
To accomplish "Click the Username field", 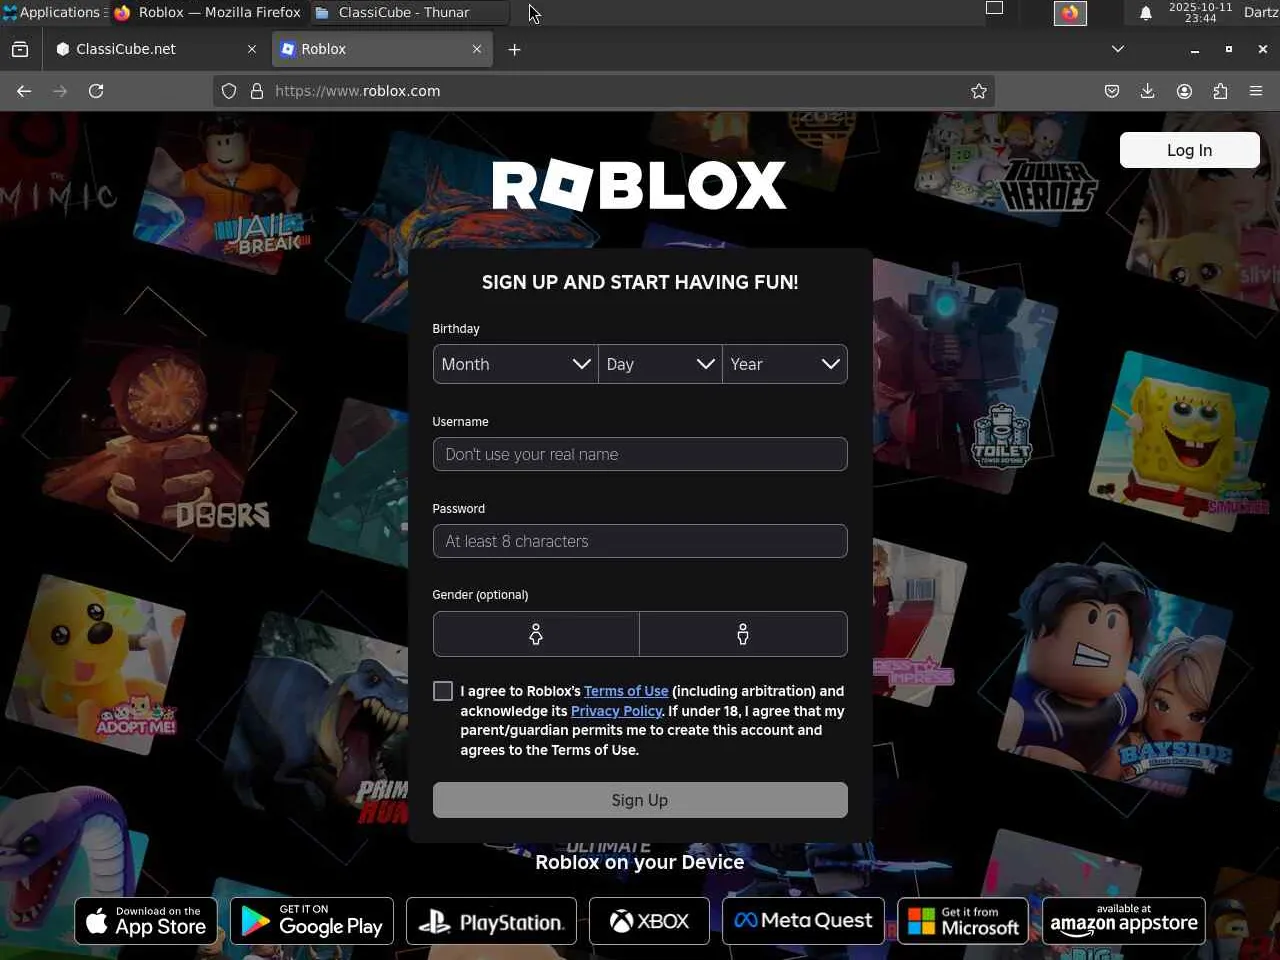I will pyautogui.click(x=640, y=454).
